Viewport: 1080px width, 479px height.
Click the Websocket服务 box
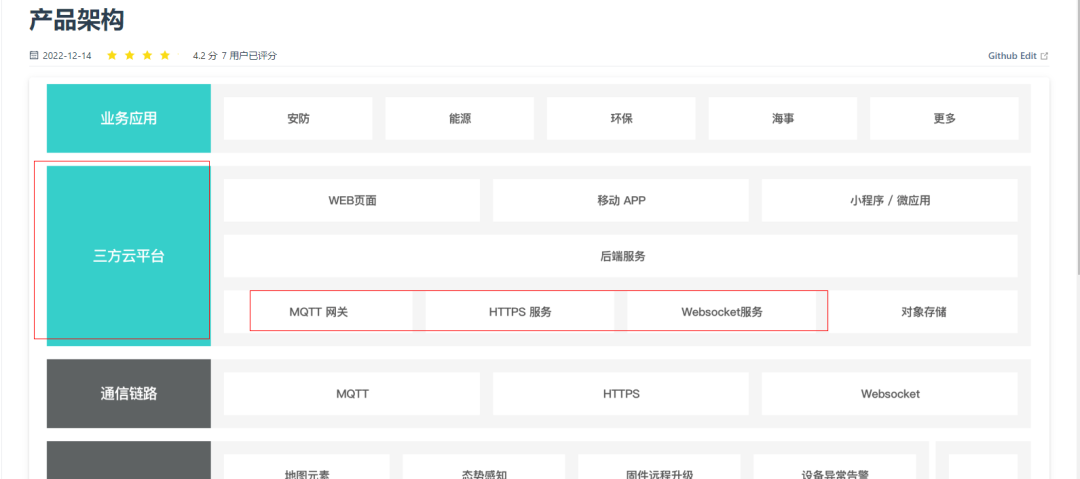point(722,312)
